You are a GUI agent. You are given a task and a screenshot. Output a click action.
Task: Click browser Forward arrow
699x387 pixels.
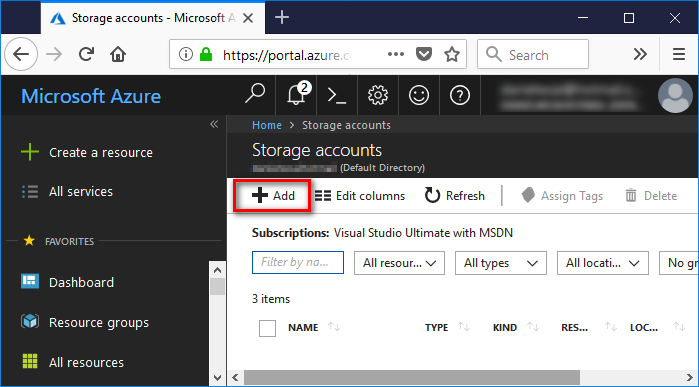pyautogui.click(x=54, y=54)
